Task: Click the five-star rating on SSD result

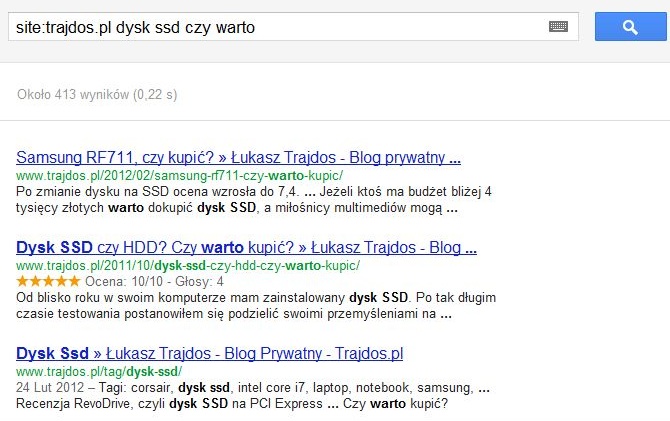Action: click(48, 281)
